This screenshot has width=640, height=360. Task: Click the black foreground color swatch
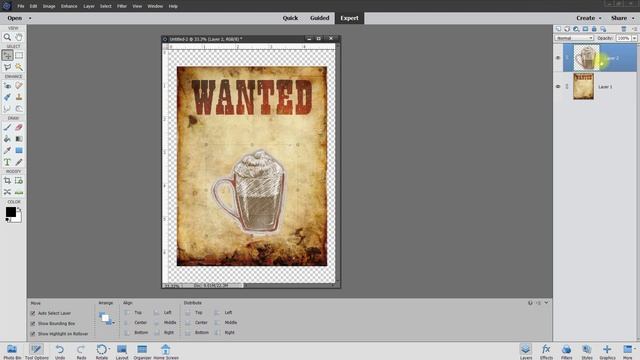11,212
